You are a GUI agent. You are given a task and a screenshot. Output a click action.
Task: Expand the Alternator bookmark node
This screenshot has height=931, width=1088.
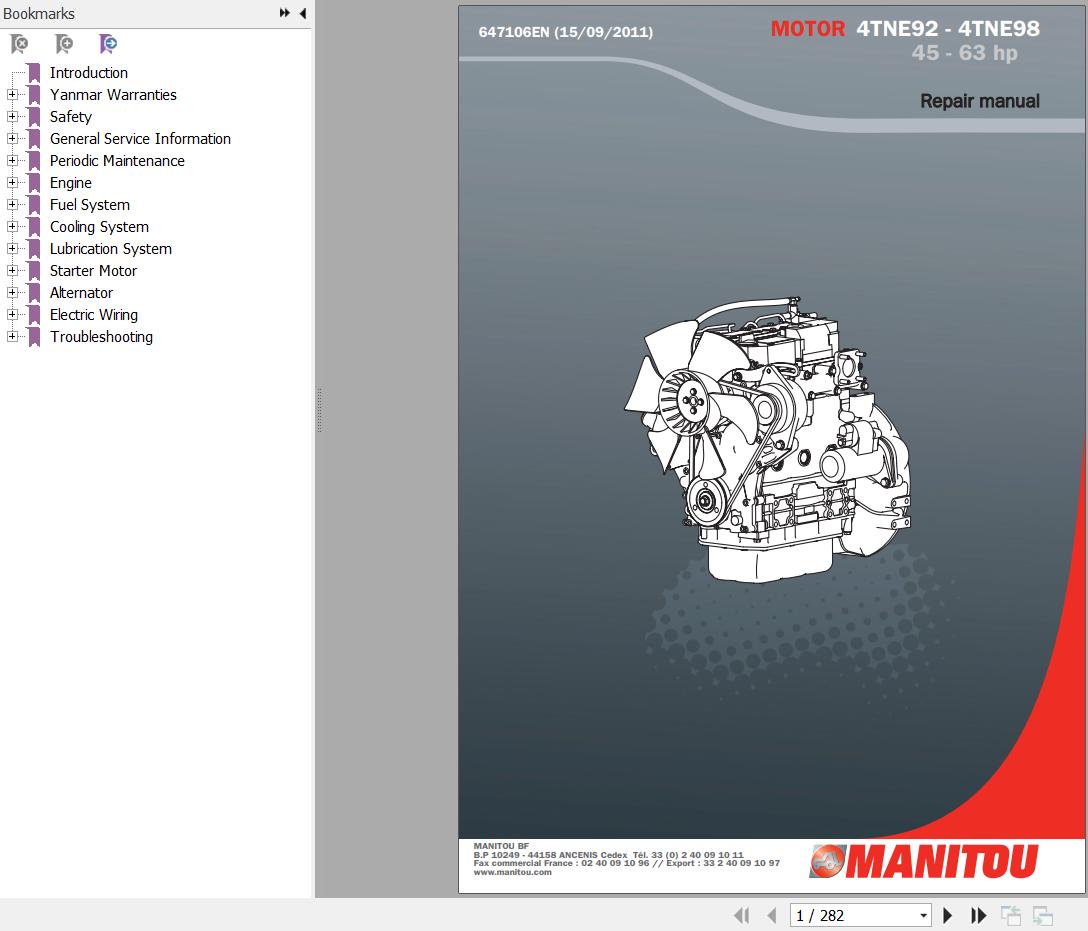pyautogui.click(x=12, y=293)
